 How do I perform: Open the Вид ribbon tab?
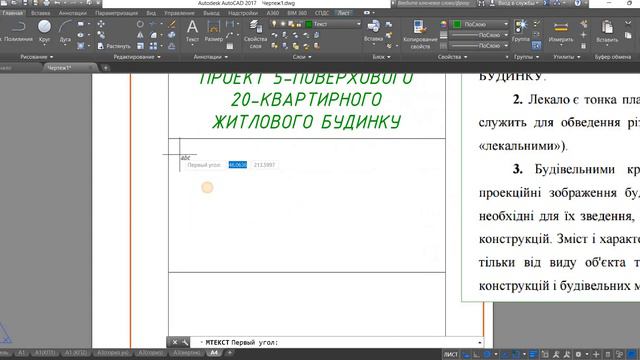pyautogui.click(x=151, y=13)
